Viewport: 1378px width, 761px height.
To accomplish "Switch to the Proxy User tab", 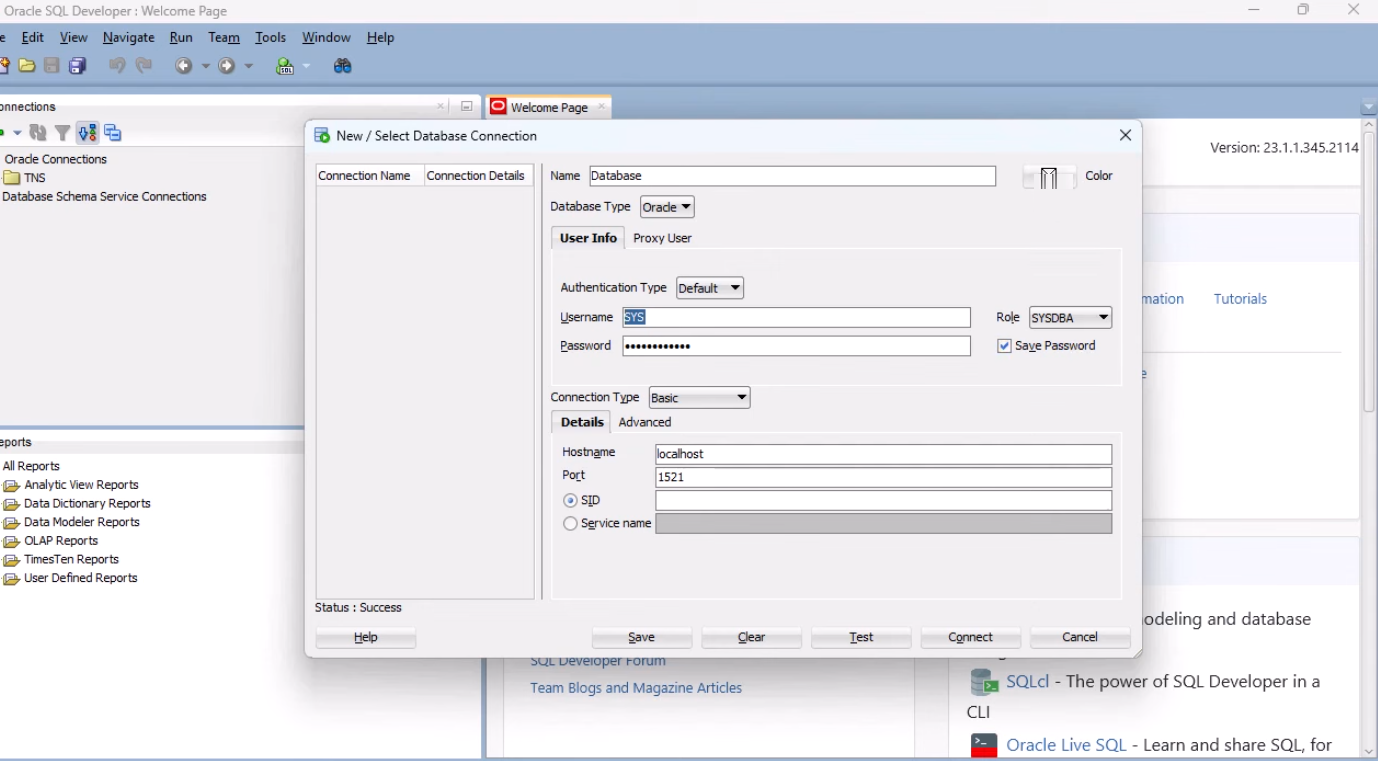I will pos(661,238).
